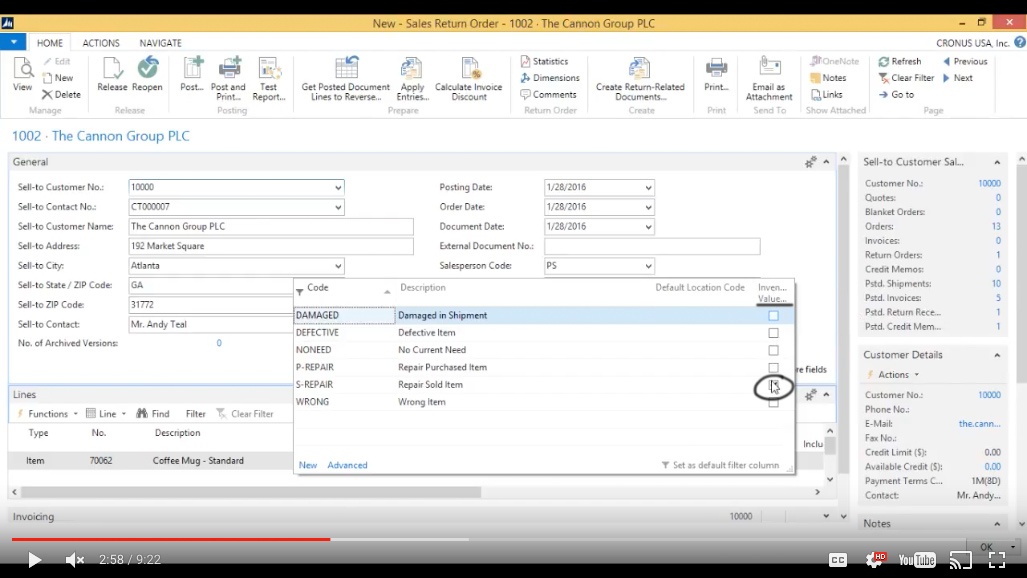Open Comments for the return order
The height and width of the screenshot is (578, 1027).
548,94
